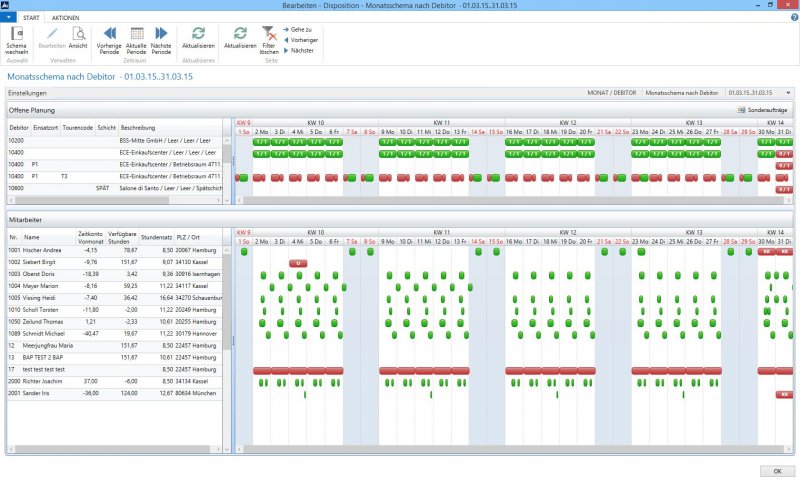This screenshot has width=800, height=480.
Task: Select employee 2000 Richter Joachim
Action: [x=115, y=381]
